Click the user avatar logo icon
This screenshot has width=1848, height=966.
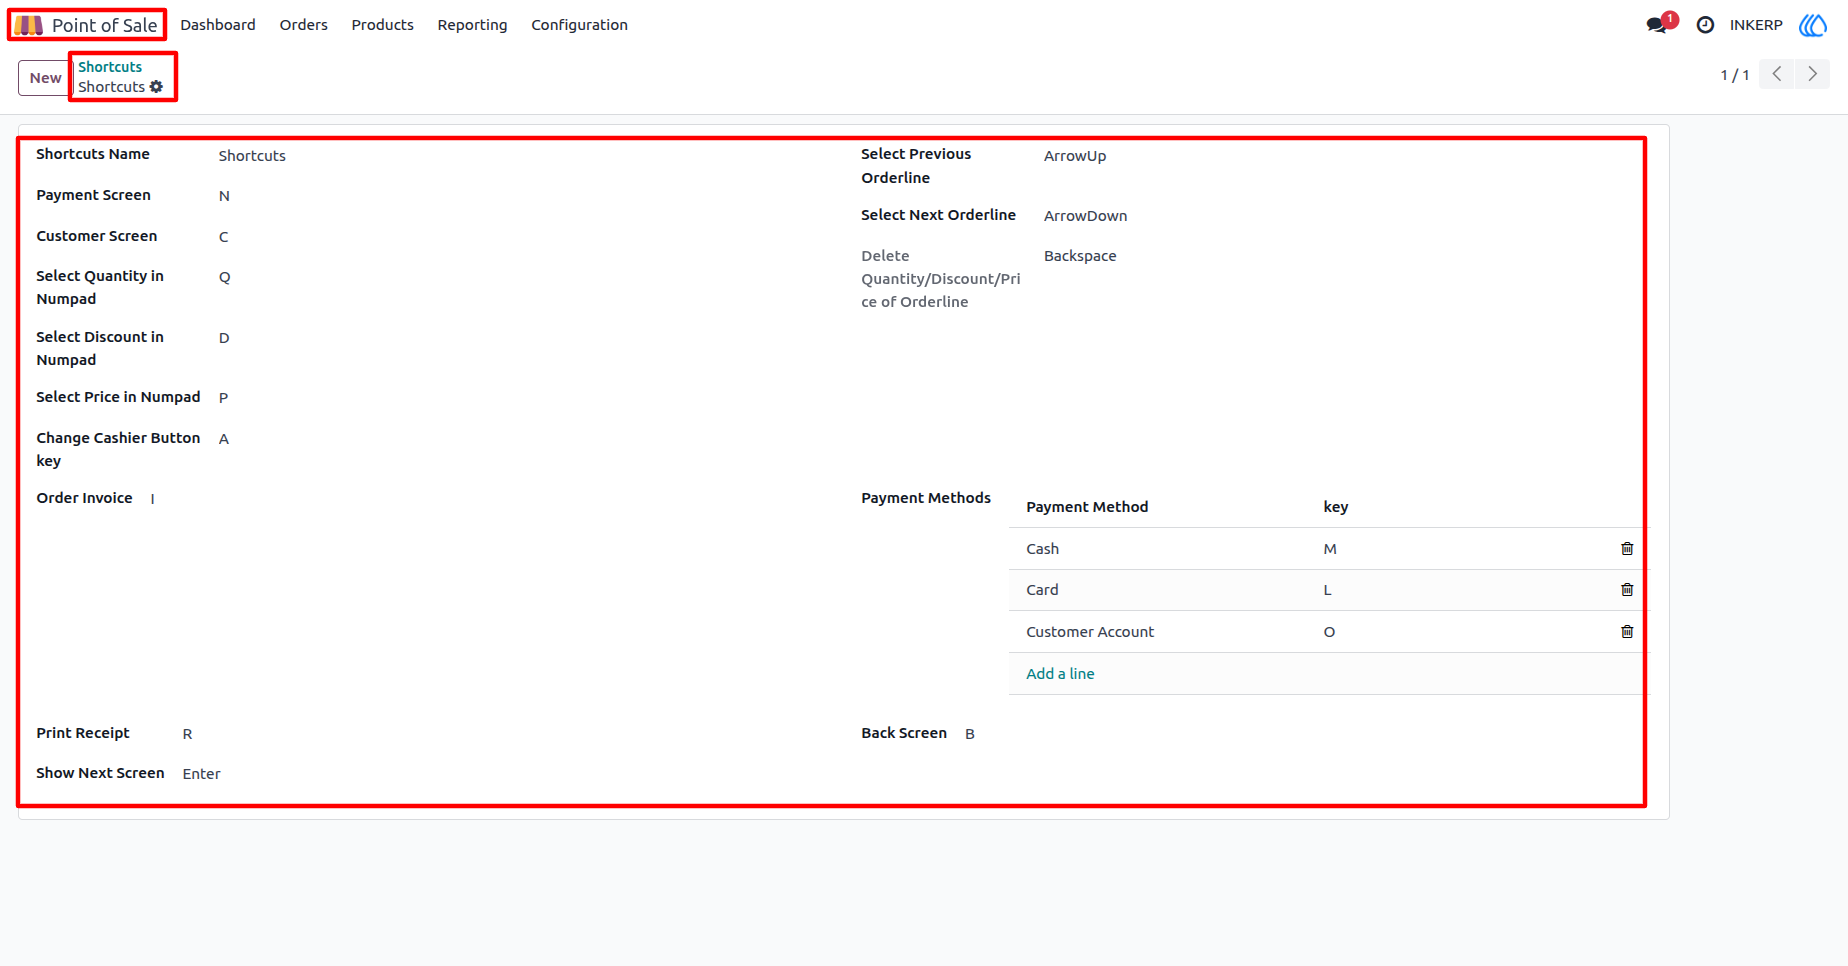point(1813,25)
